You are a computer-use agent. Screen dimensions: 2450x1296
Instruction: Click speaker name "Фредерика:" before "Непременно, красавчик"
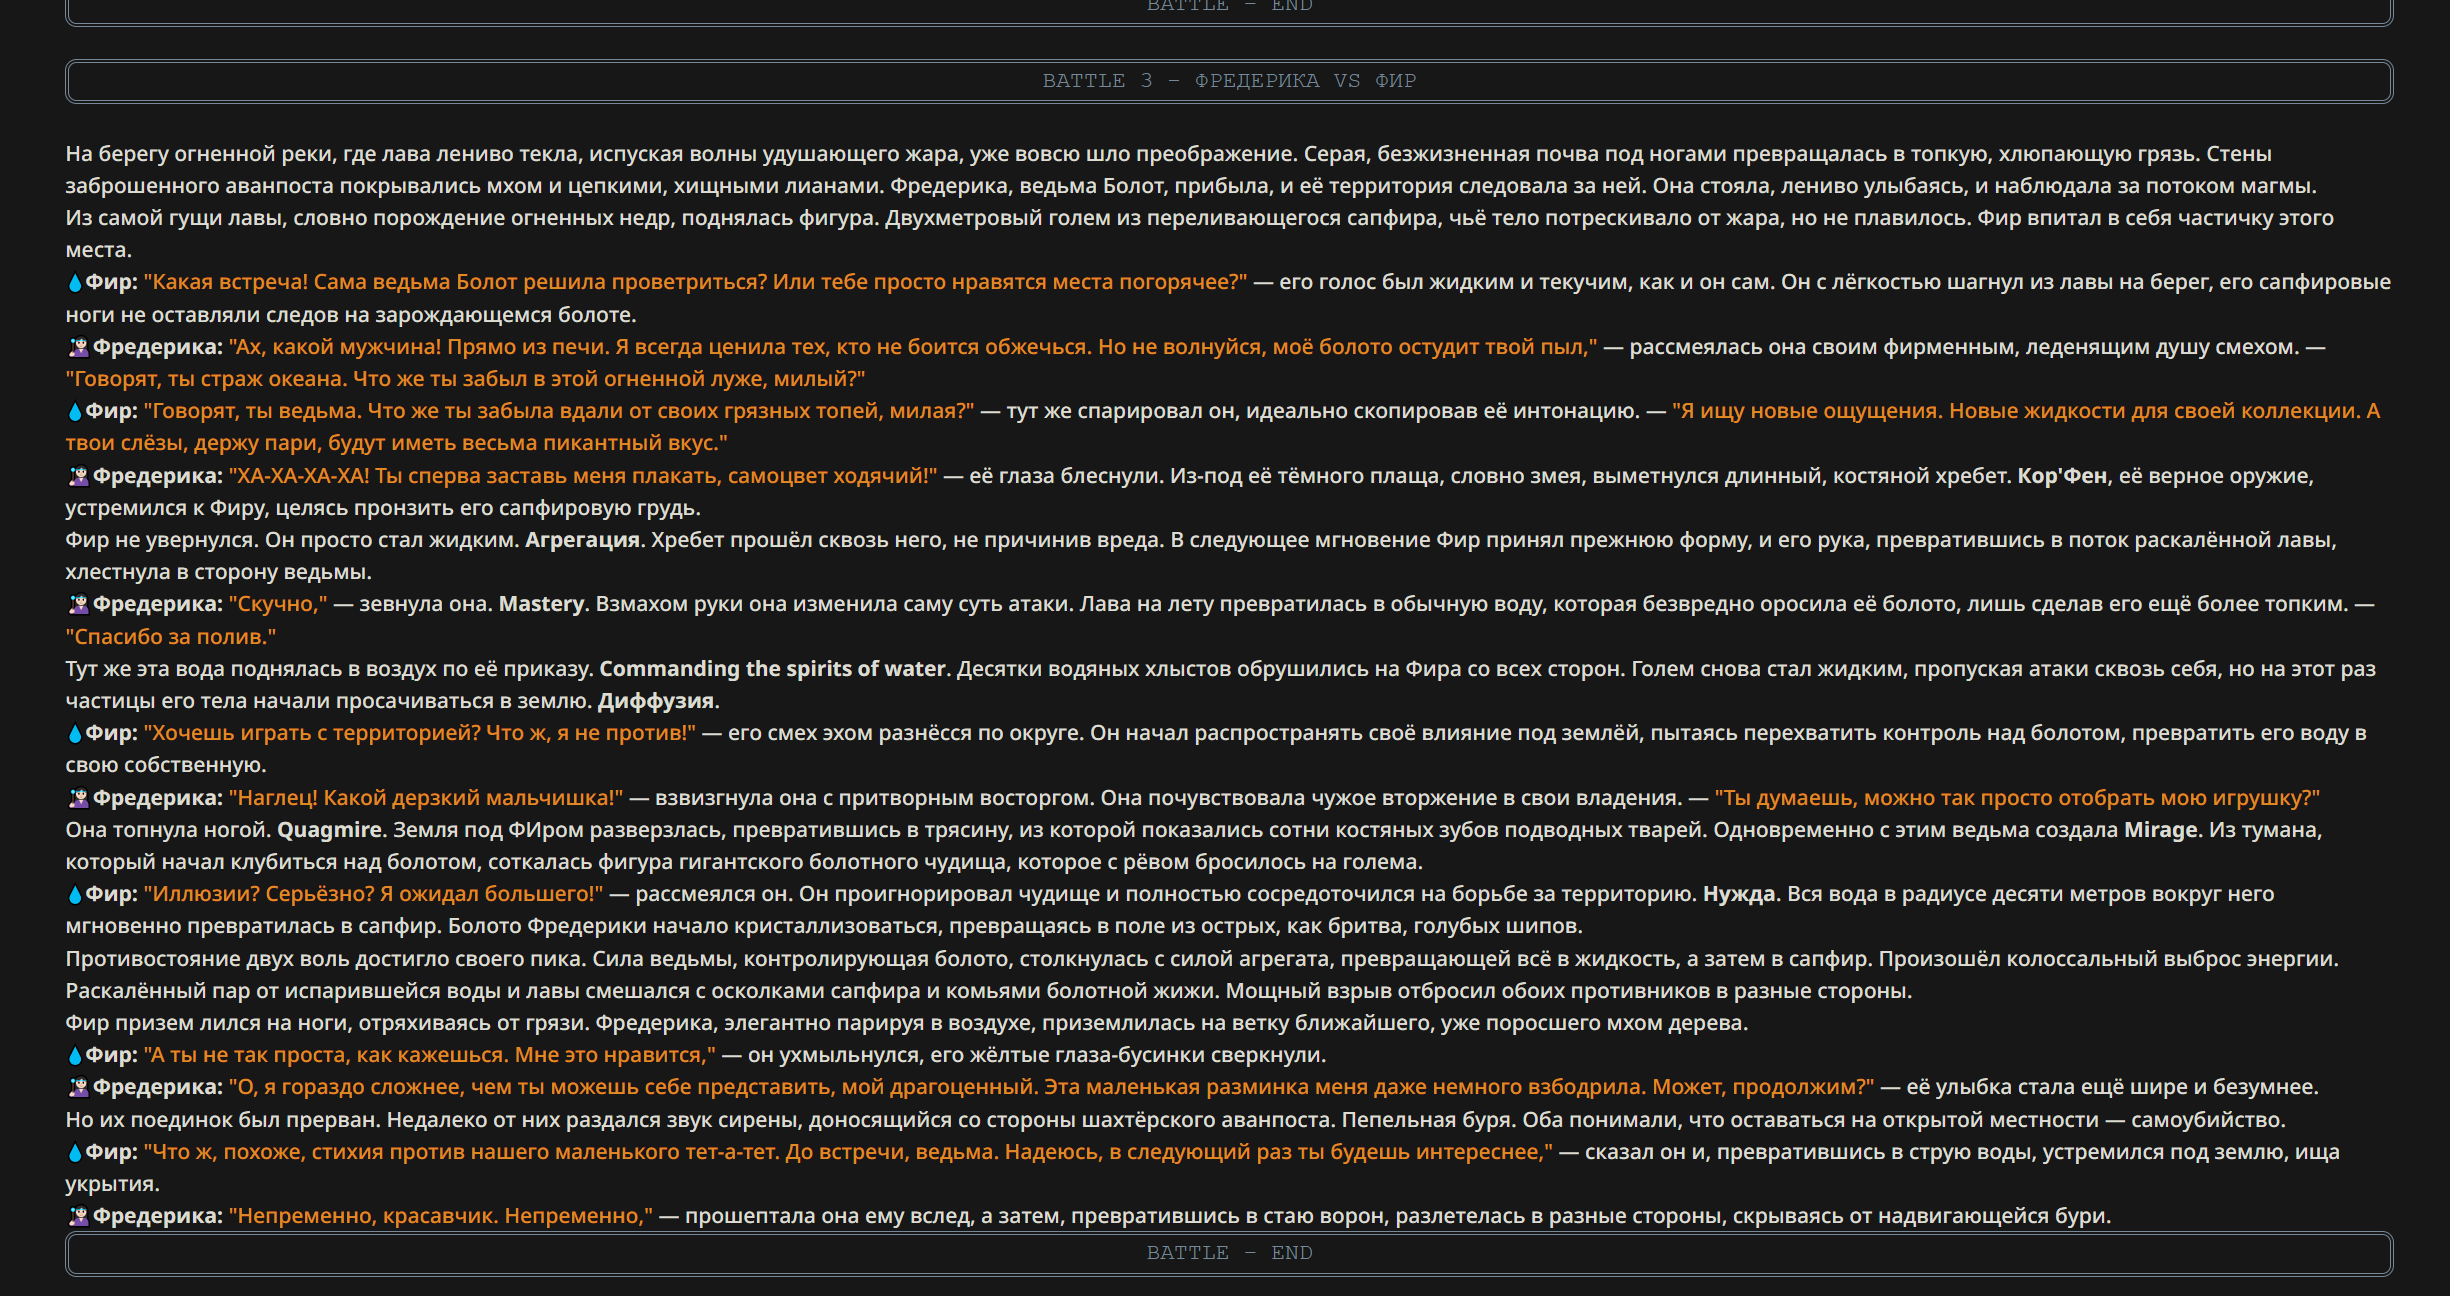[x=158, y=1216]
